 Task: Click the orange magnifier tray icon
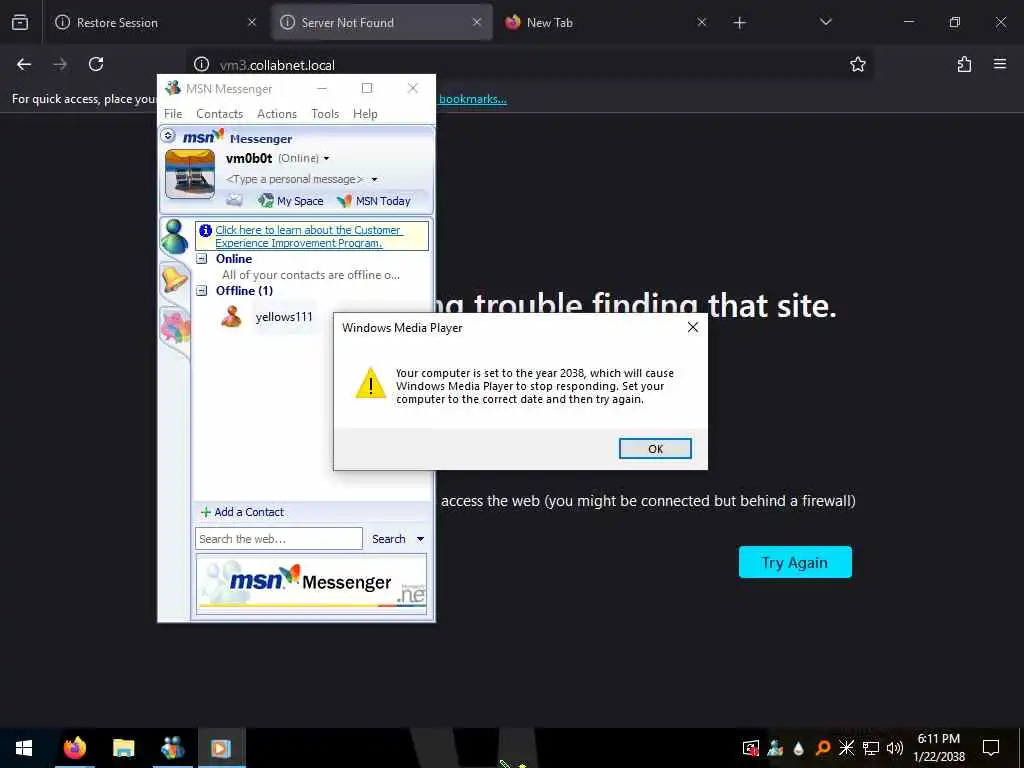[822, 748]
